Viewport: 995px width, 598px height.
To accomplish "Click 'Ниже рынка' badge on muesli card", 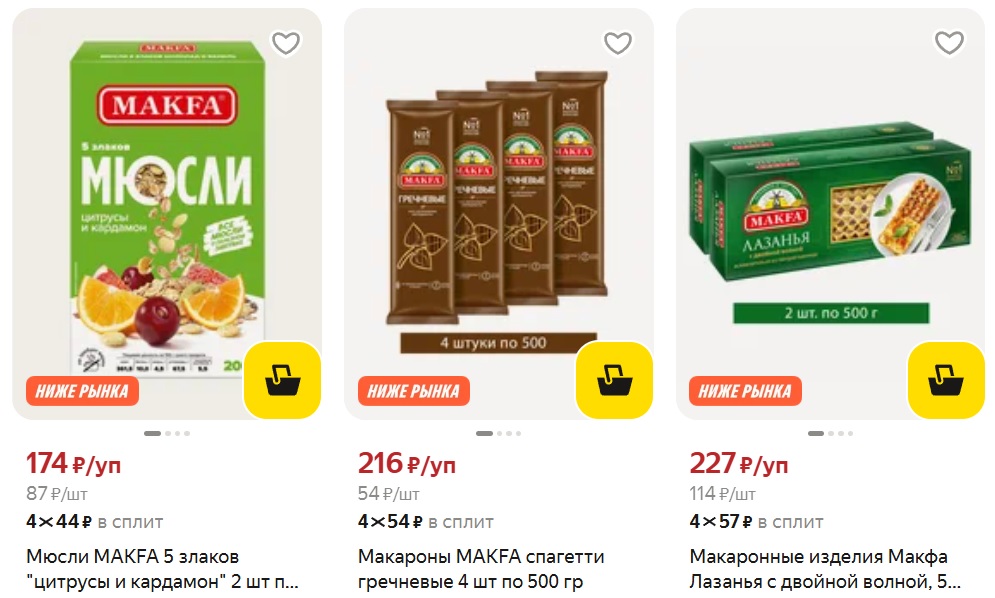I will 82,391.
